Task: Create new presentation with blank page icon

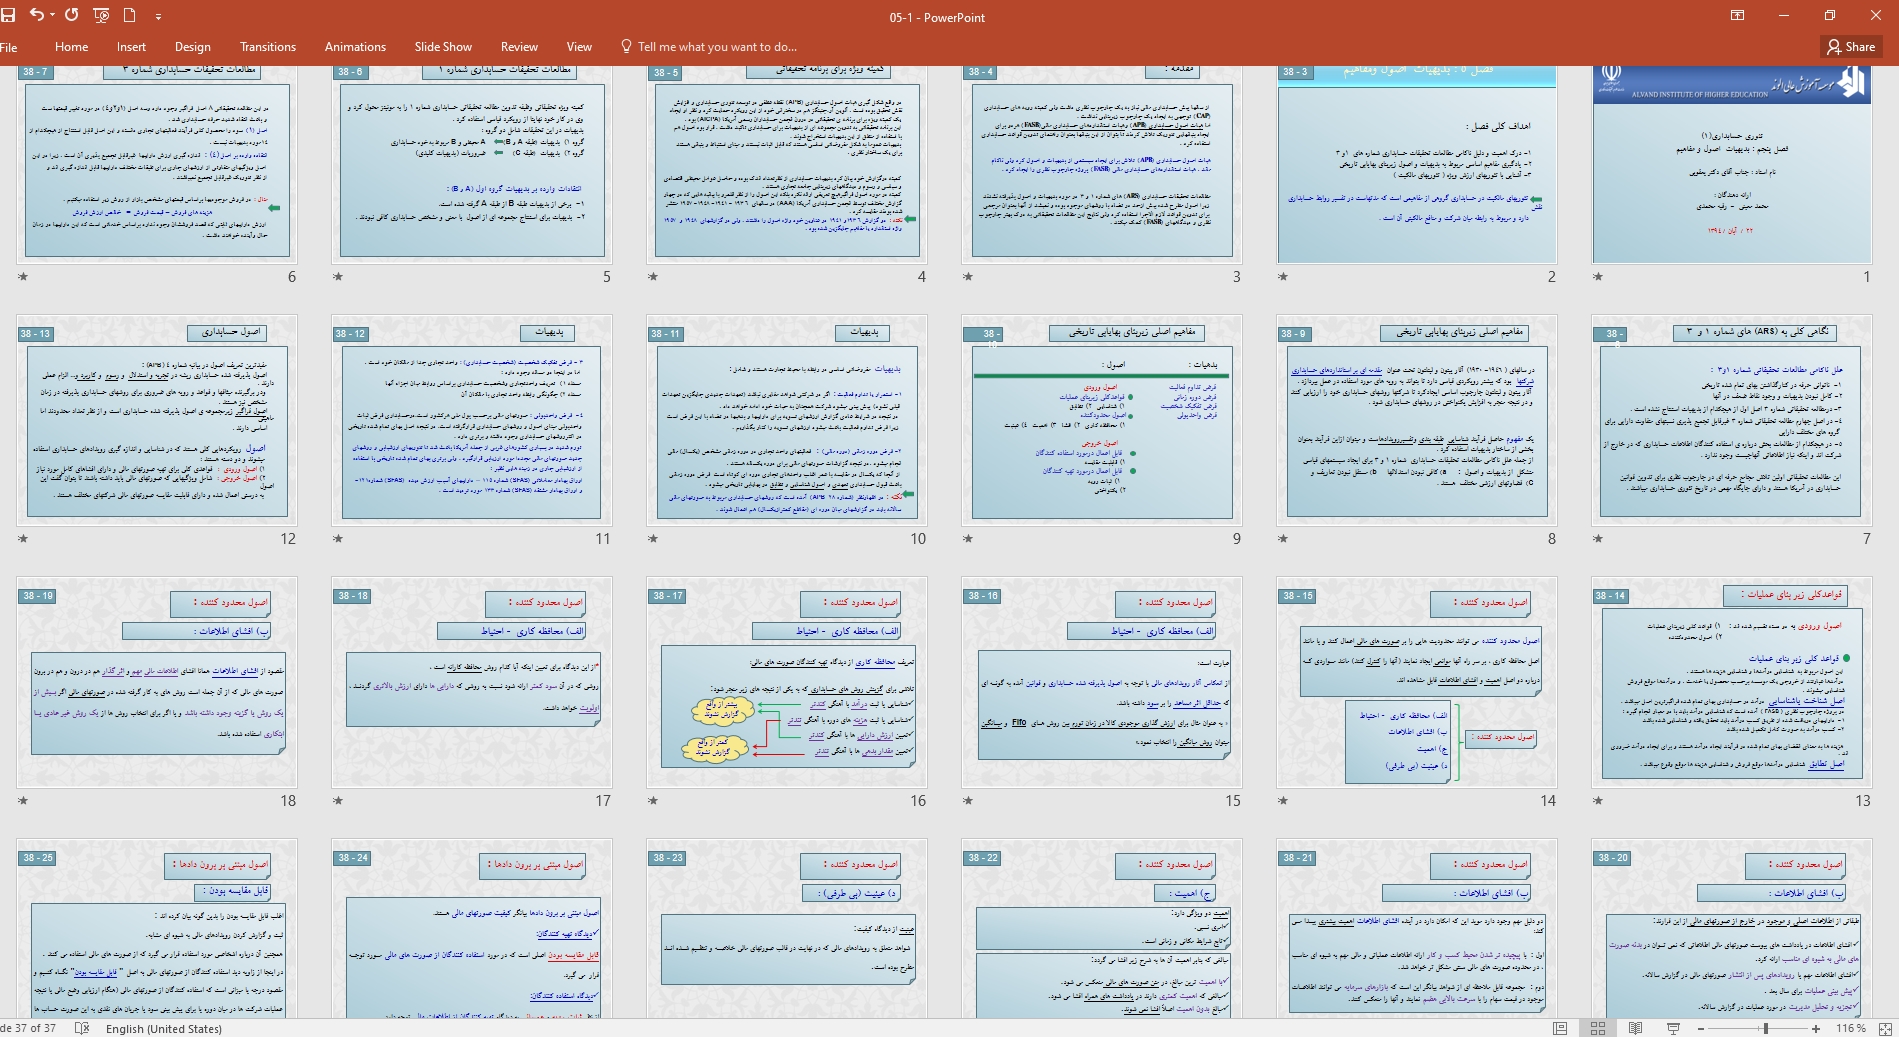Action: tap(129, 15)
